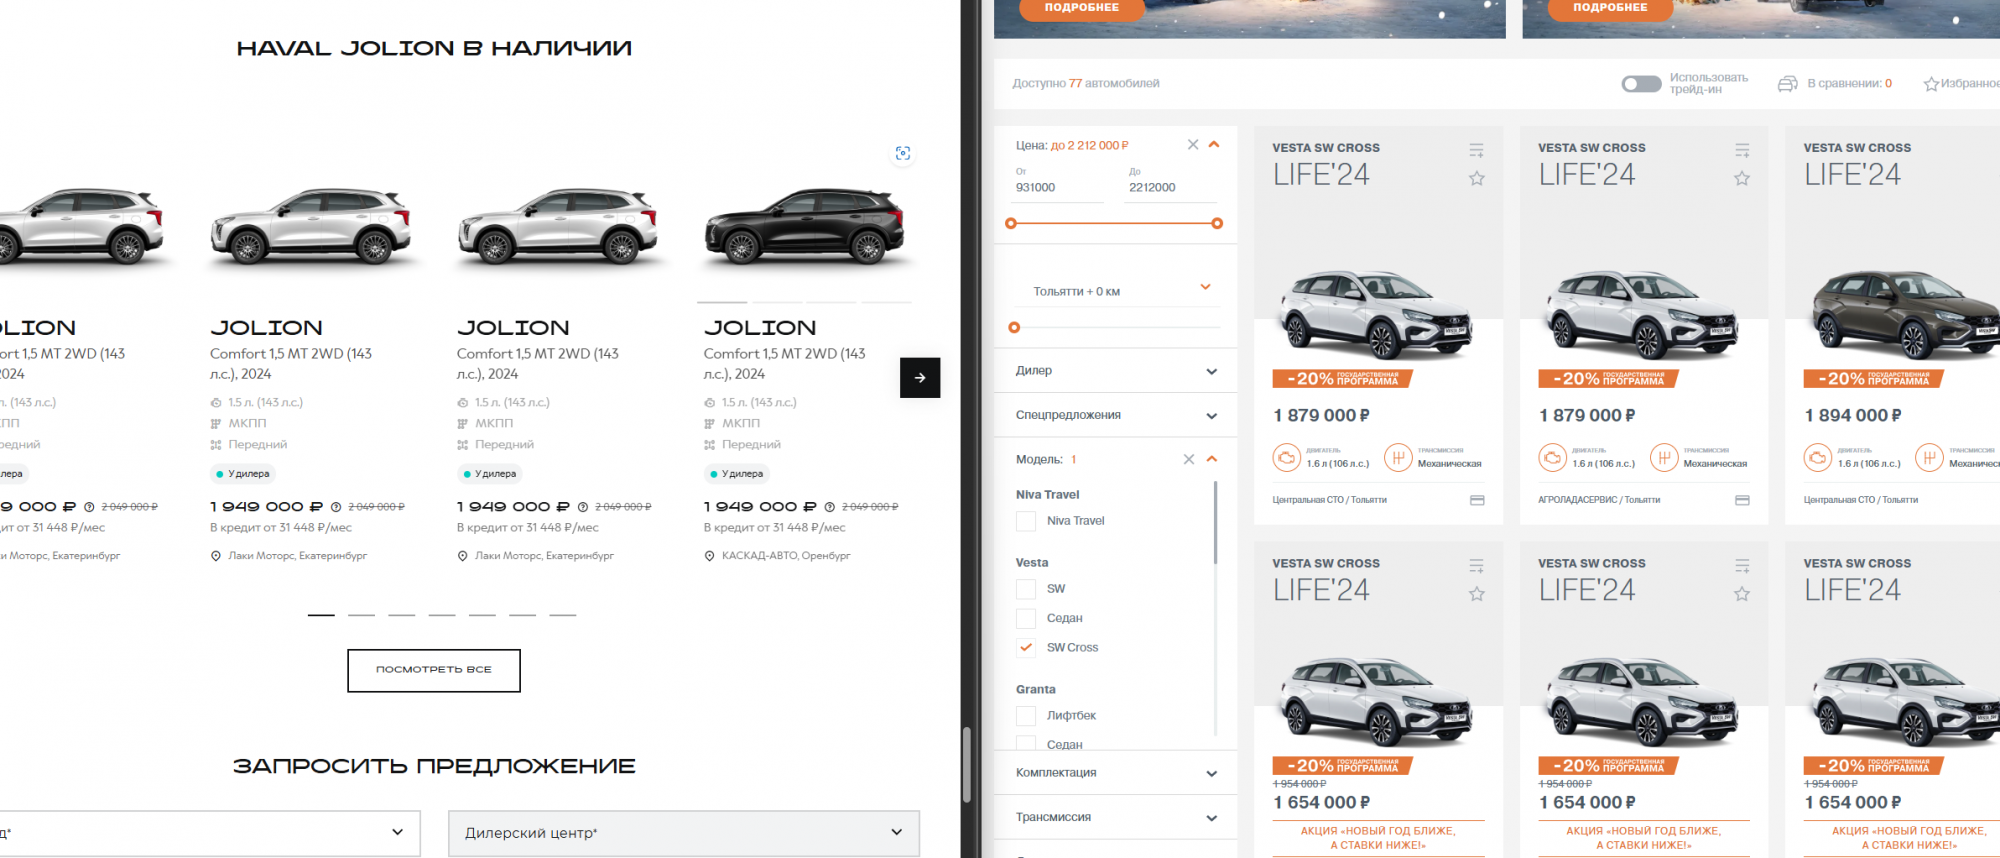Viewport: 2000px width, 858px height.
Task: Open the Дилерский центр dropdown
Action: [683, 833]
